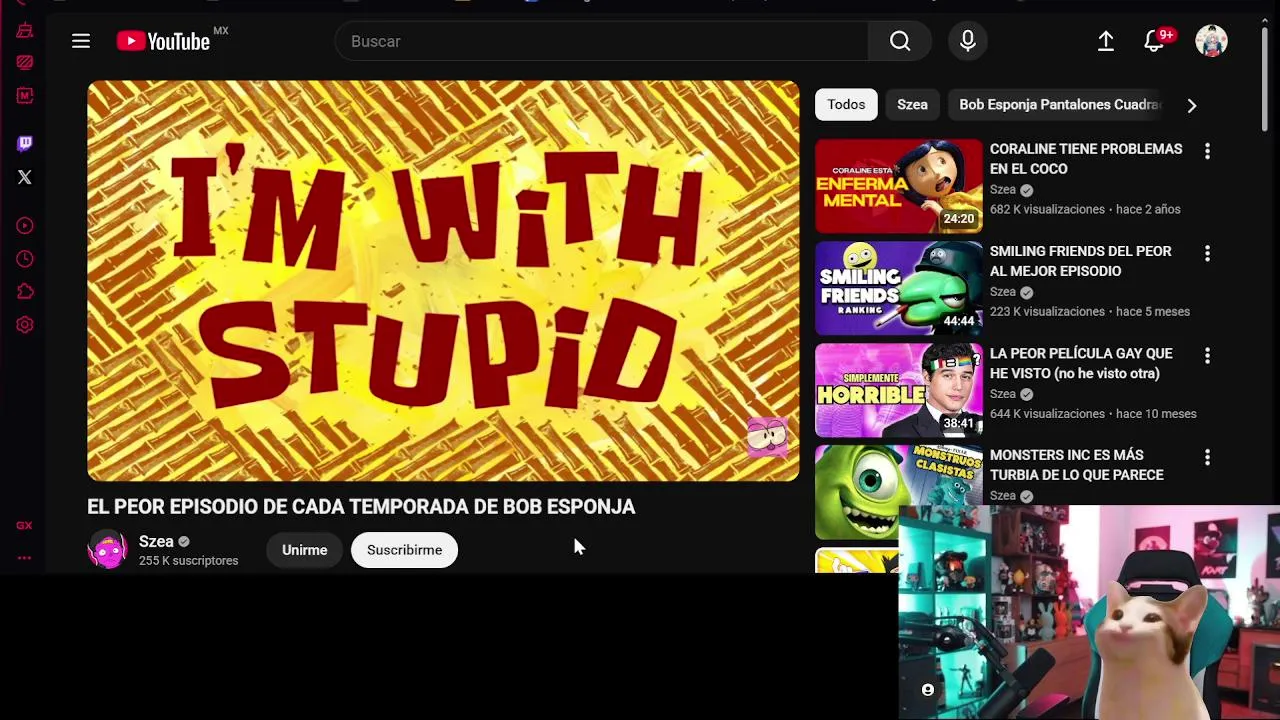Go to the YouTube home logo
Image resolution: width=1280 pixels, height=720 pixels.
(x=163, y=41)
